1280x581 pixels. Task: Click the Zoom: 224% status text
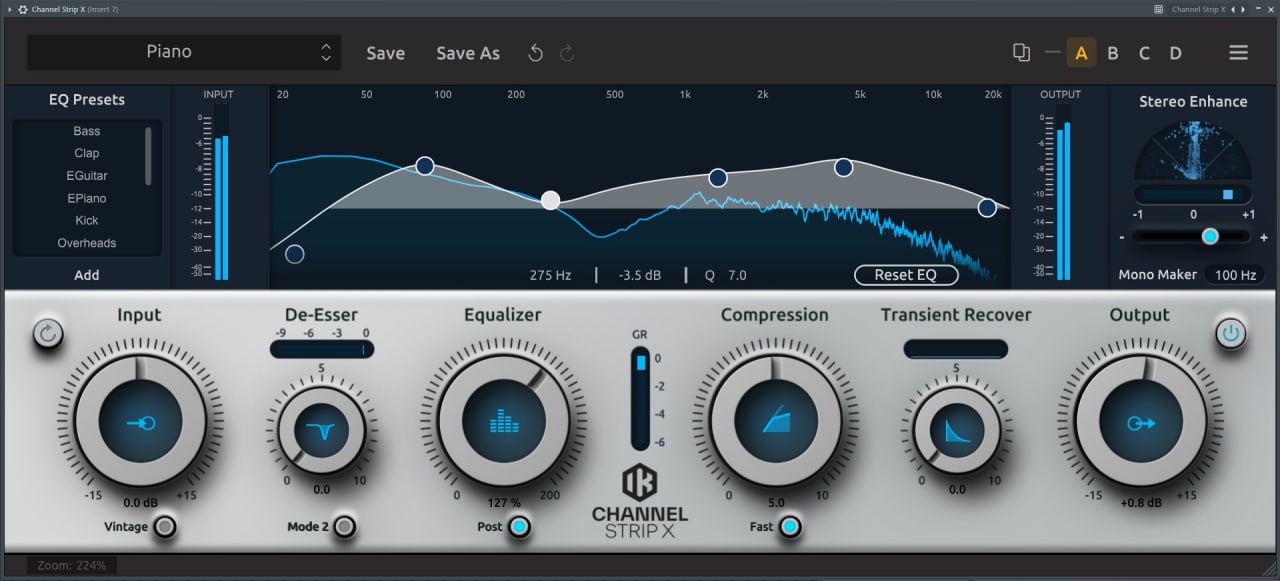[71, 565]
